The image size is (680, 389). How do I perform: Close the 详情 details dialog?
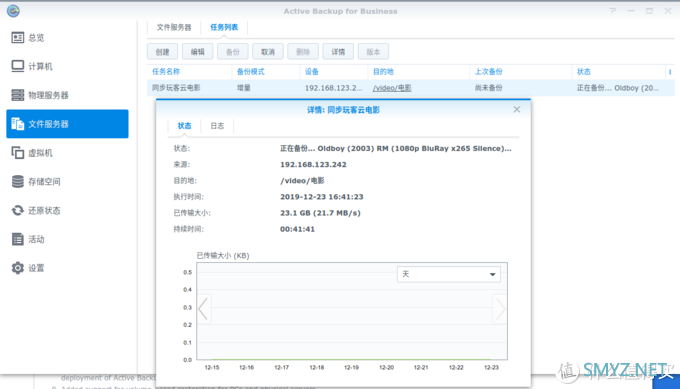tap(517, 109)
